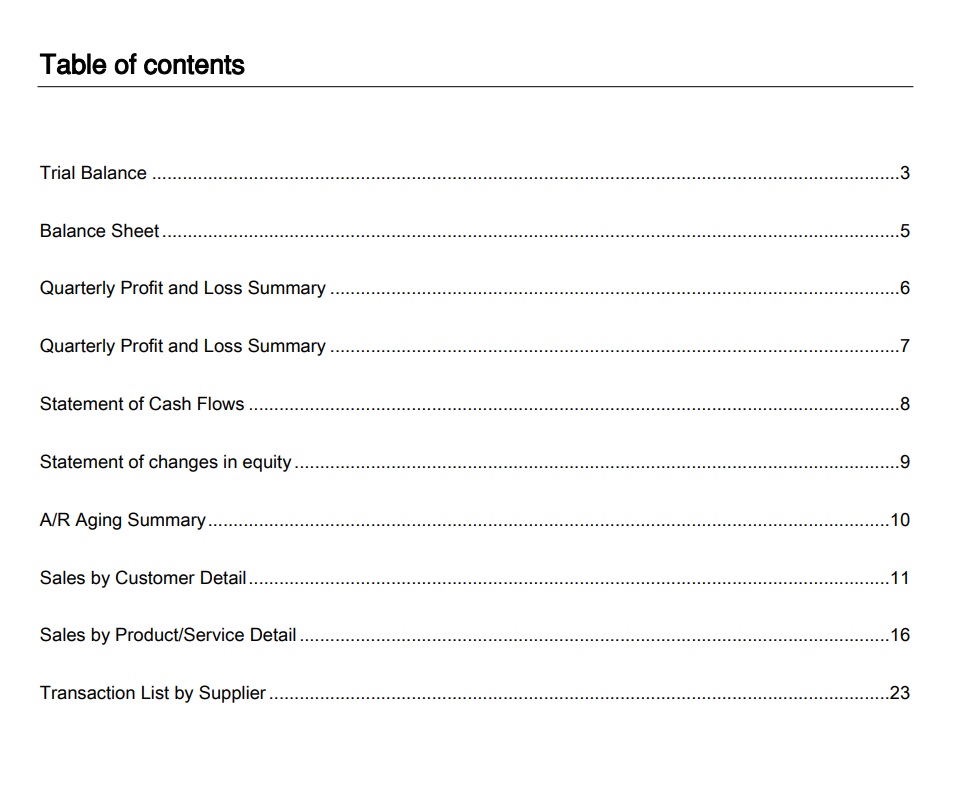Click page number 8 for Cash Flows
Viewport: 961px width, 809px height.
point(905,404)
